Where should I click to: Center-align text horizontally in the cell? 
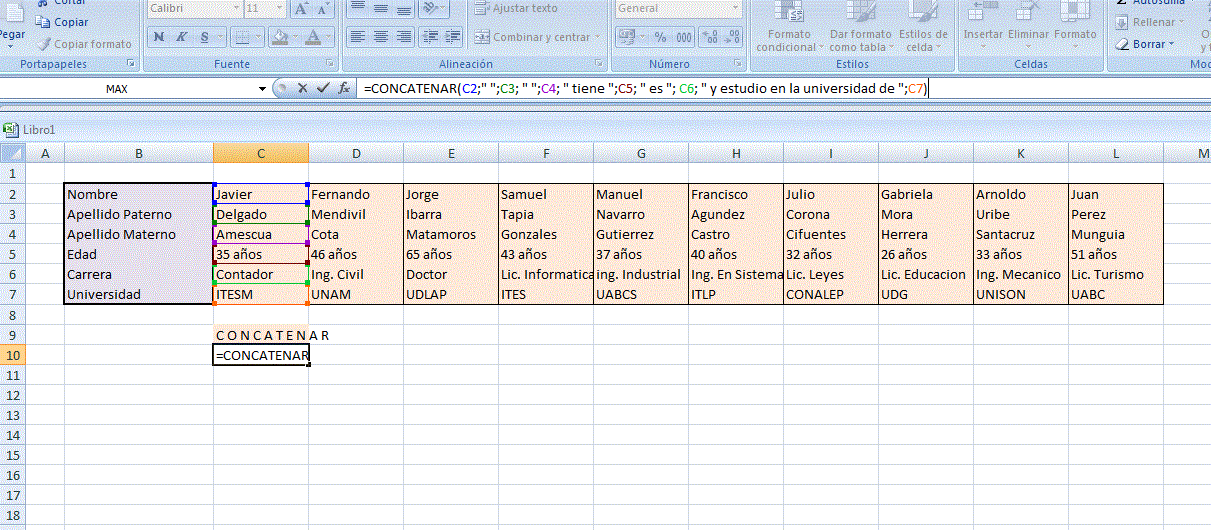tap(380, 37)
